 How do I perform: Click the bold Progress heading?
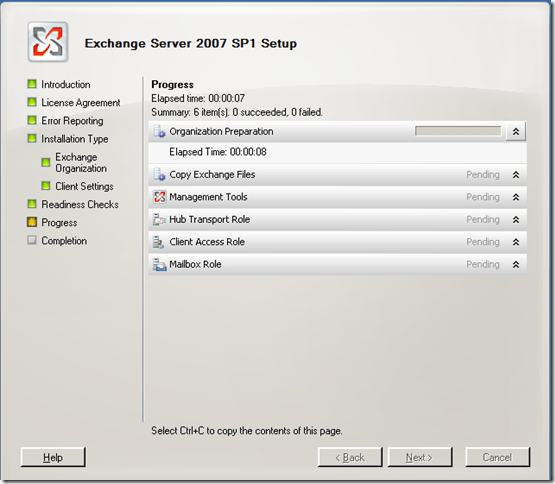(172, 84)
